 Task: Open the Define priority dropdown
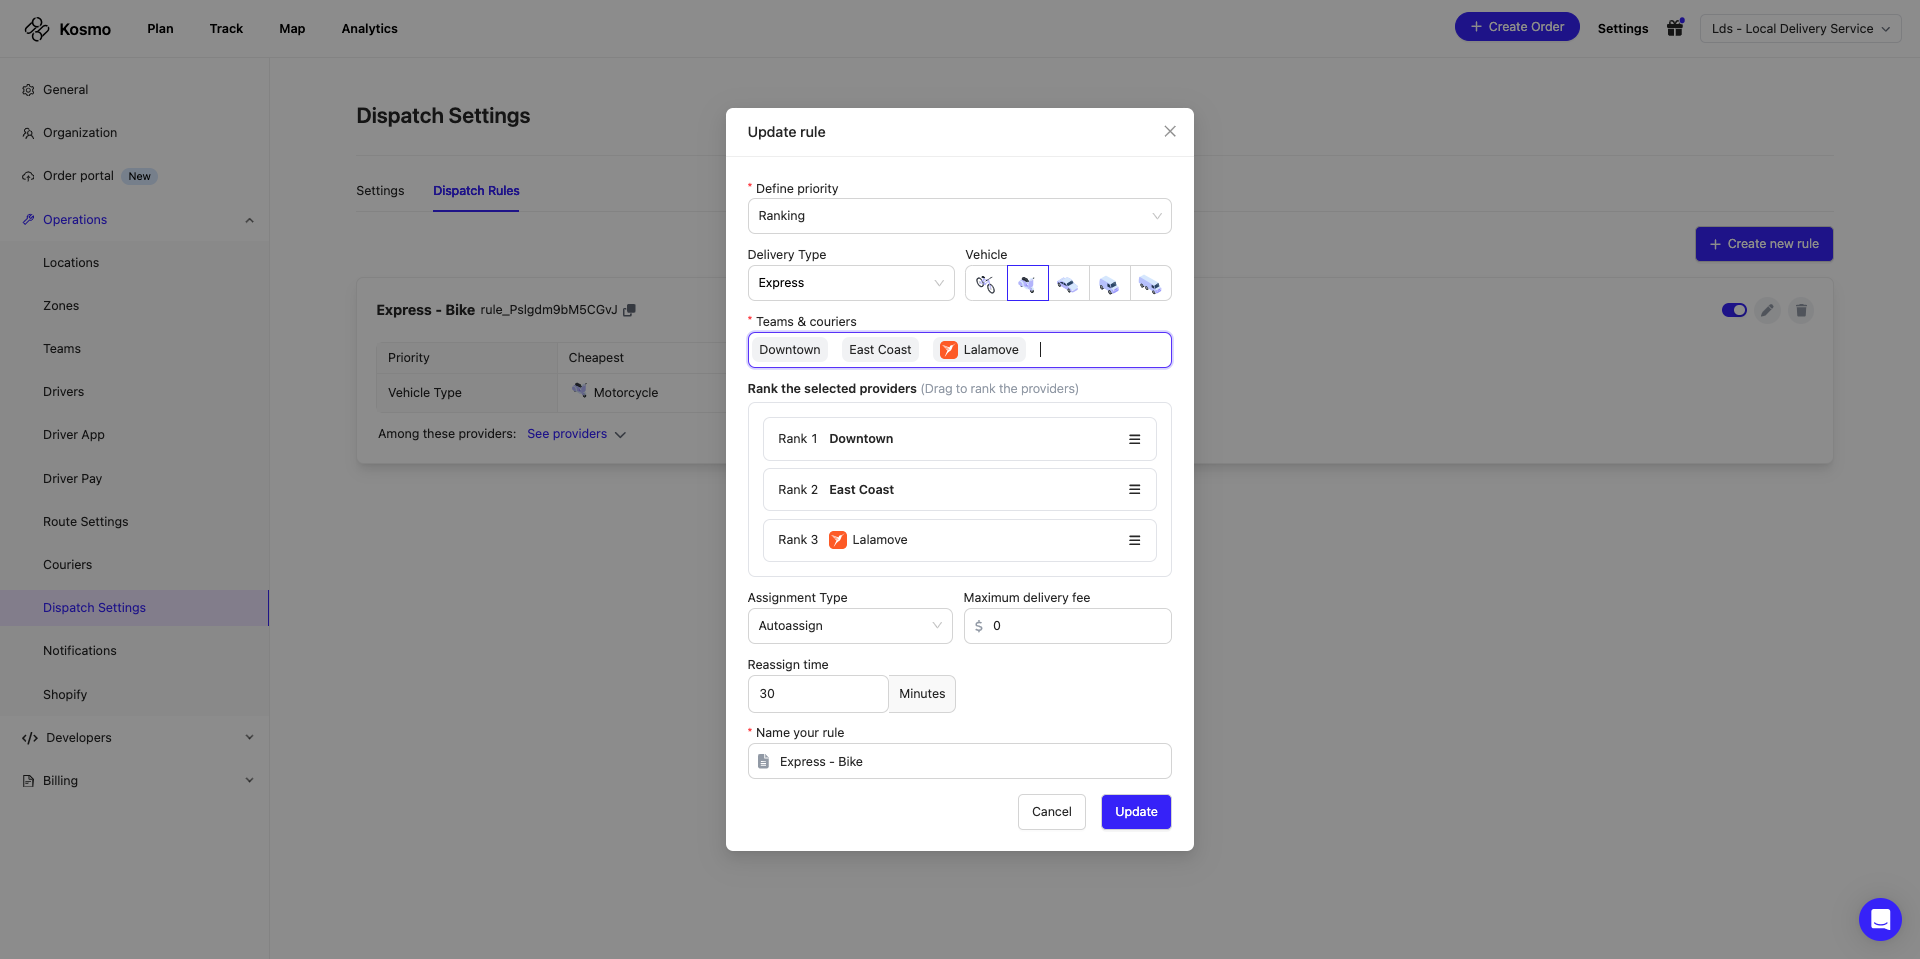coord(959,216)
